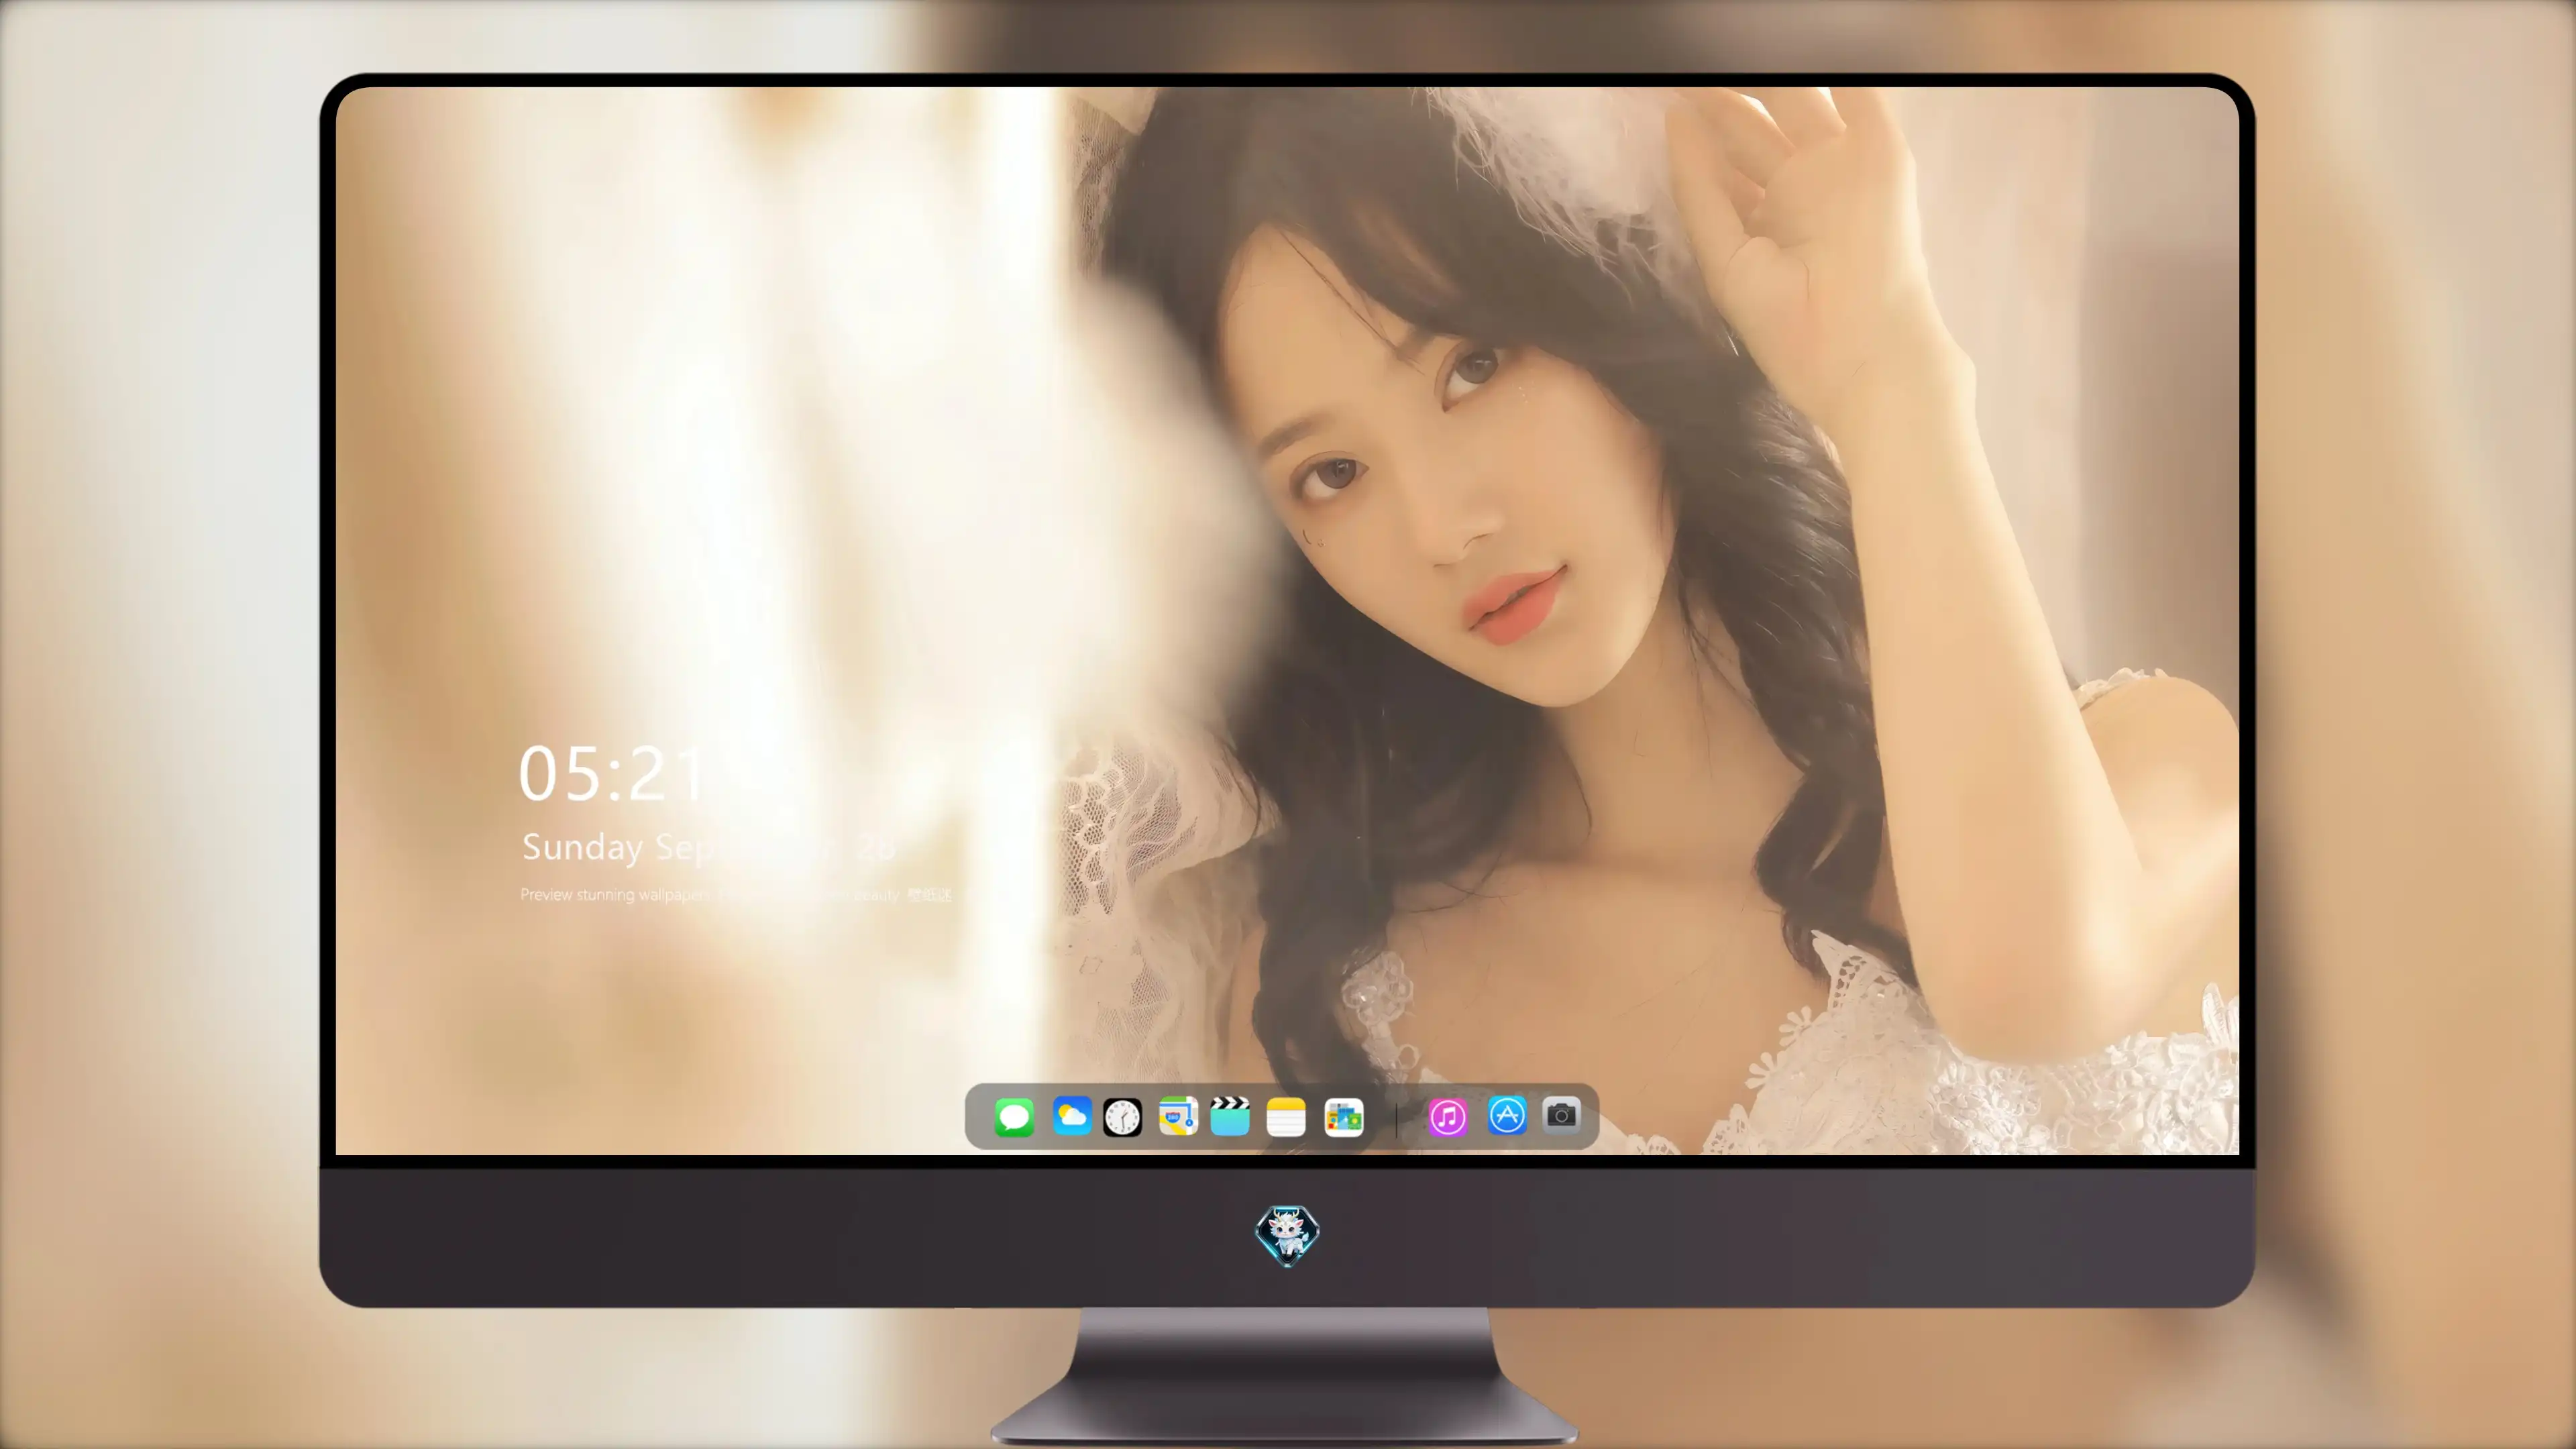The image size is (2576, 1449).
Task: Click the dragon logo on monitor chin
Action: (1287, 1236)
